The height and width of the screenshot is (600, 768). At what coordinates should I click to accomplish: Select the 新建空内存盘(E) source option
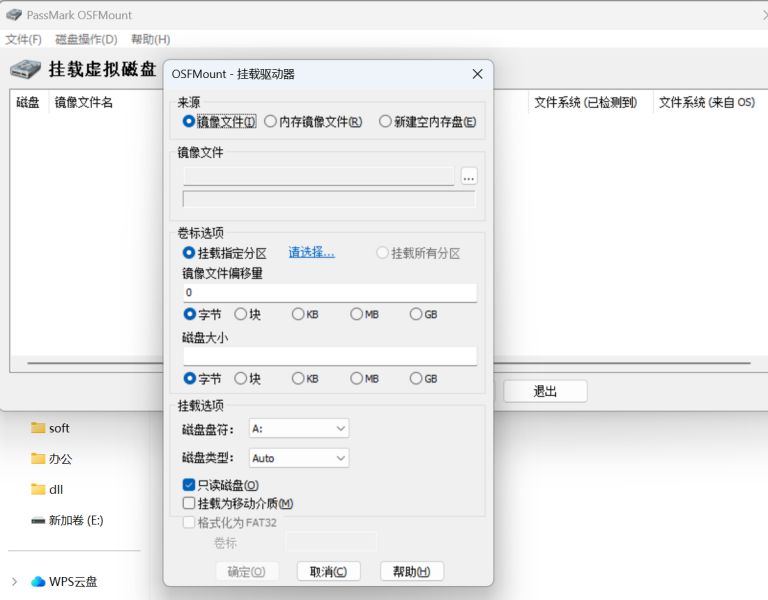(x=385, y=121)
